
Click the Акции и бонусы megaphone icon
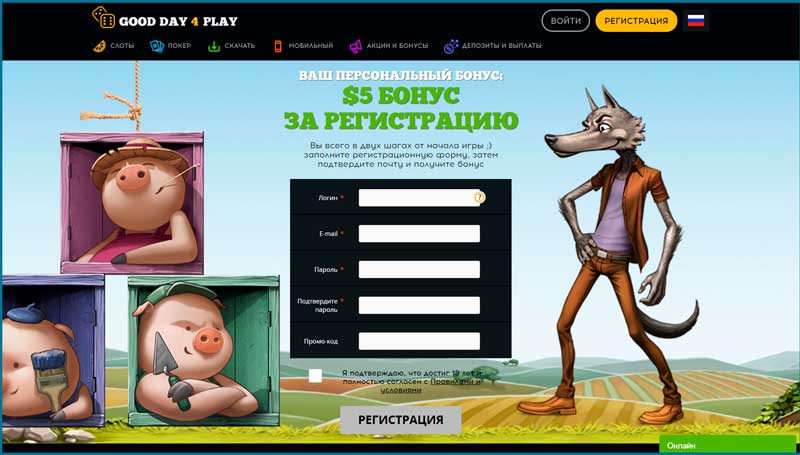(x=356, y=46)
